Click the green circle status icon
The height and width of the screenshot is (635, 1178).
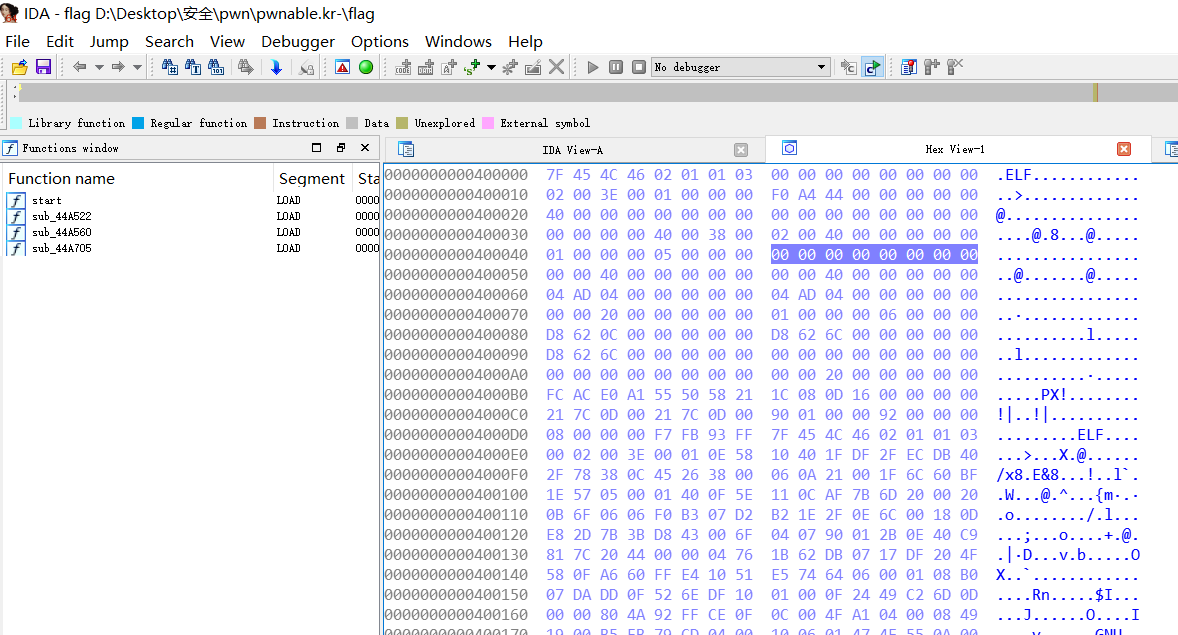click(x=366, y=67)
